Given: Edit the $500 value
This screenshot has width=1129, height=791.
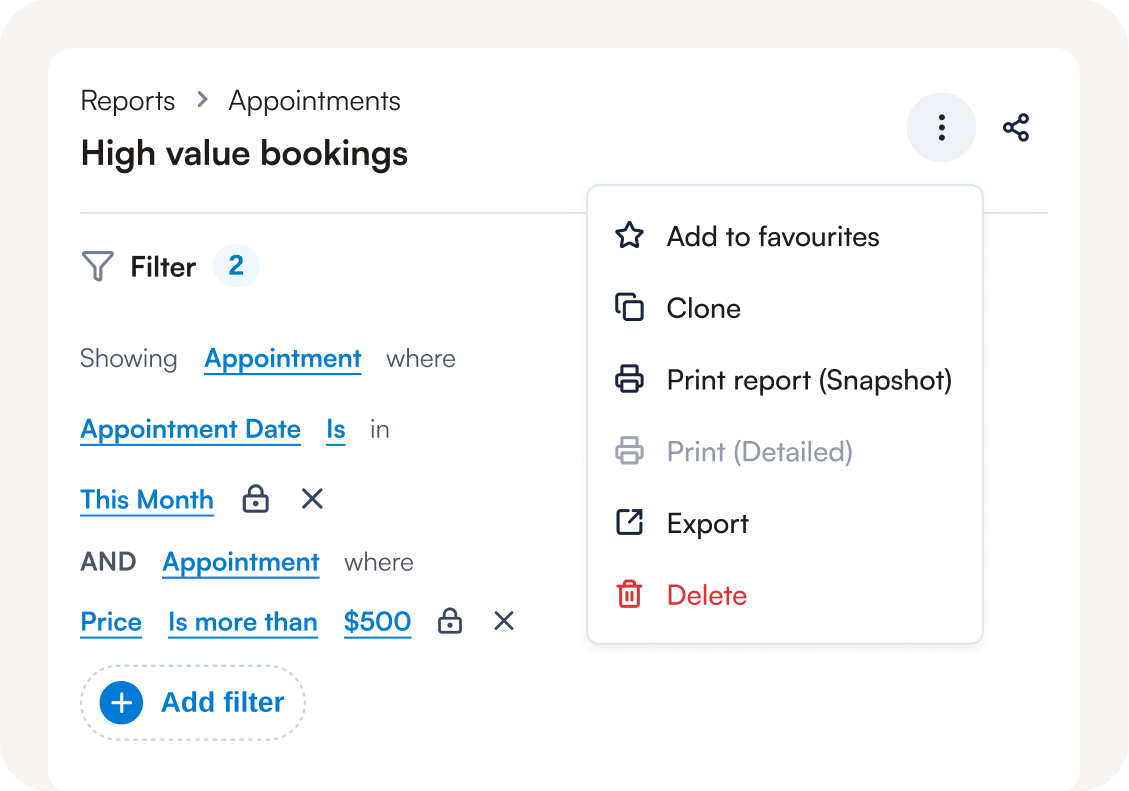Looking at the screenshot, I should pyautogui.click(x=377, y=622).
